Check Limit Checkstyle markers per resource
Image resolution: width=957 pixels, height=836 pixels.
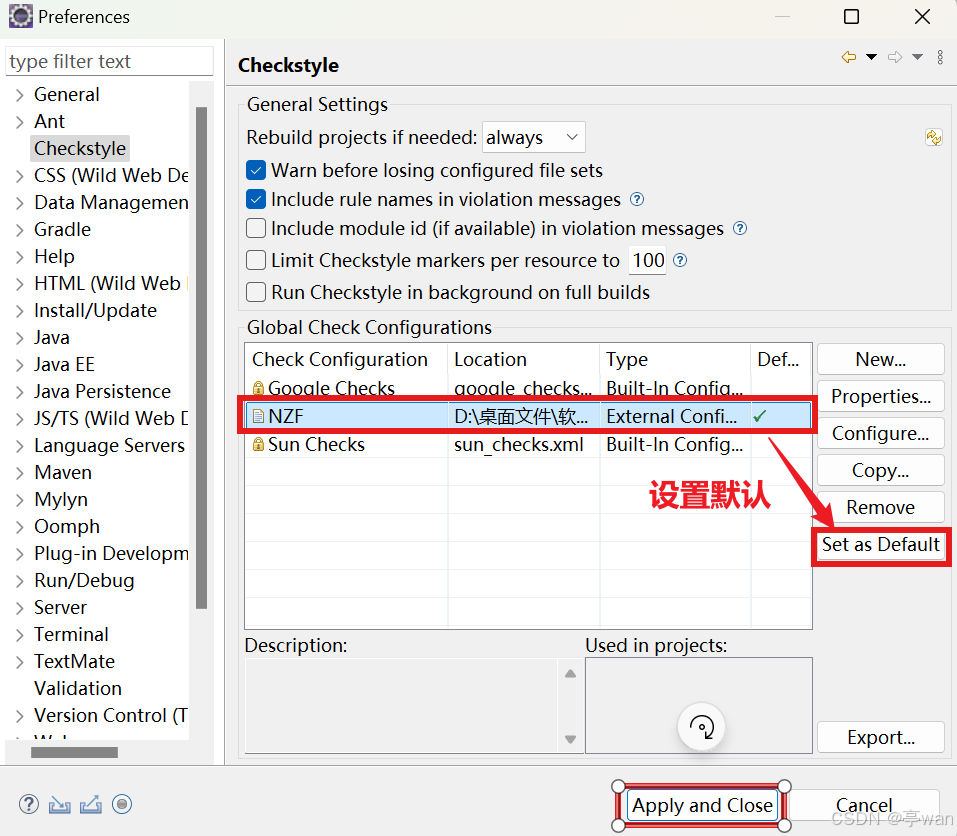click(x=256, y=260)
